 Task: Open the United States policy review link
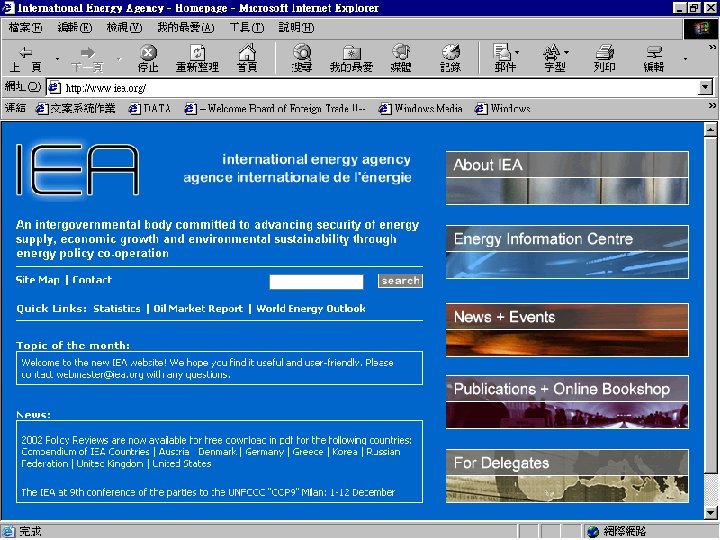pos(182,464)
